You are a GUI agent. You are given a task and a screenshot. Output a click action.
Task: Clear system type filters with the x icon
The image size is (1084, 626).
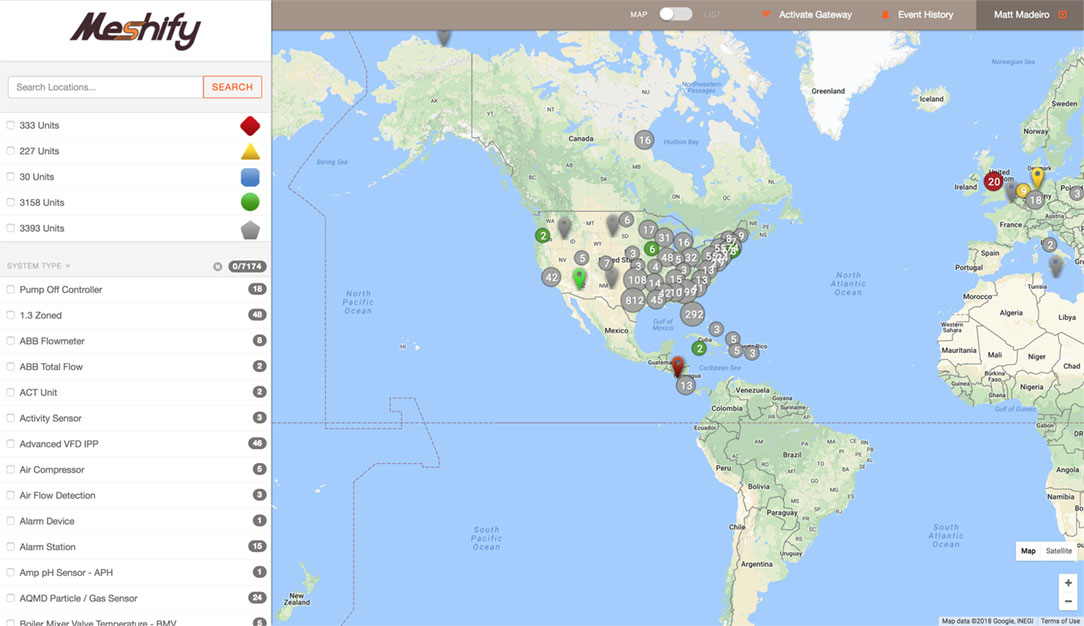218,266
